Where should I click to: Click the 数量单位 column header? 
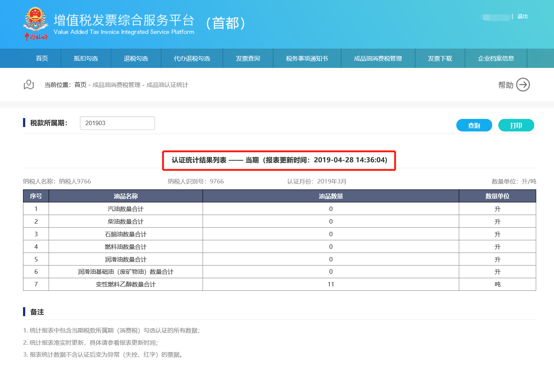497,196
